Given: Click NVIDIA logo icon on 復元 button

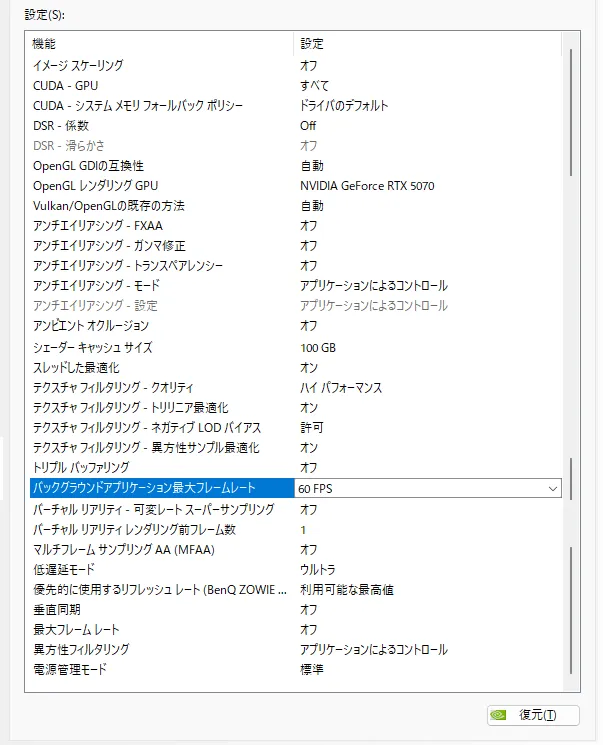Looking at the screenshot, I should 498,715.
